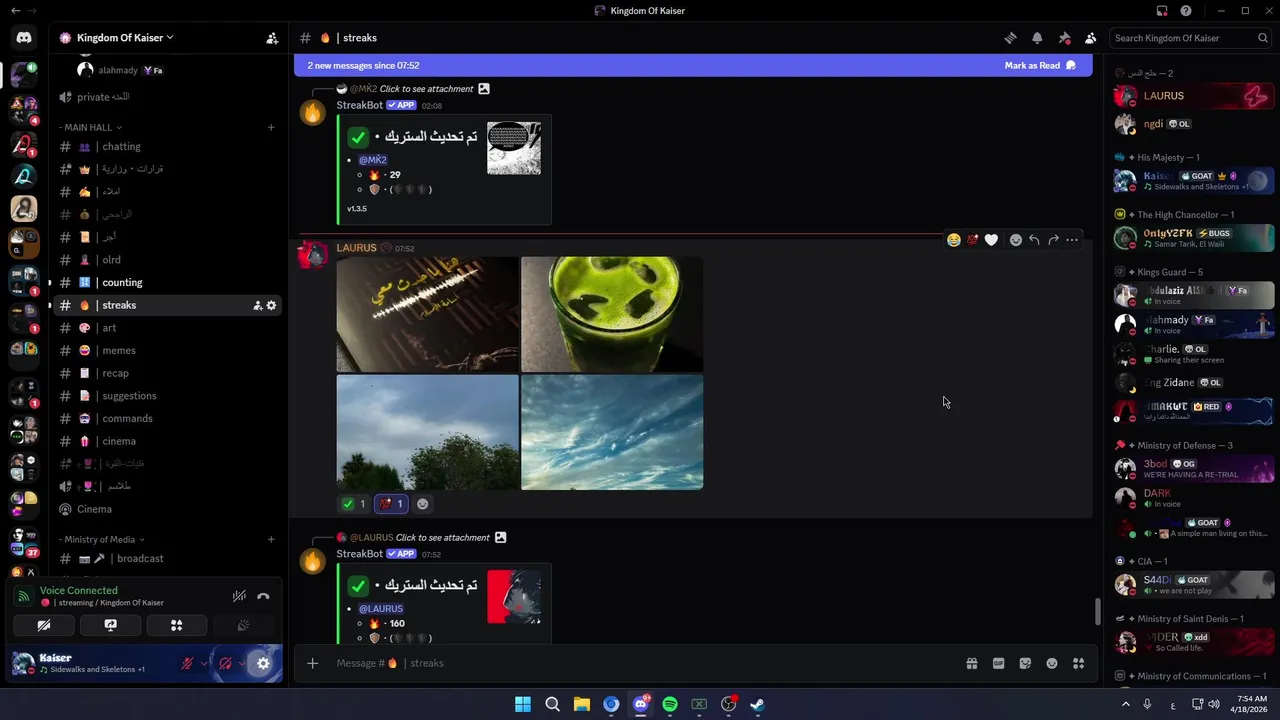Toggle noise suppression in voice panel
This screenshot has width=1280, height=720.
[239, 596]
